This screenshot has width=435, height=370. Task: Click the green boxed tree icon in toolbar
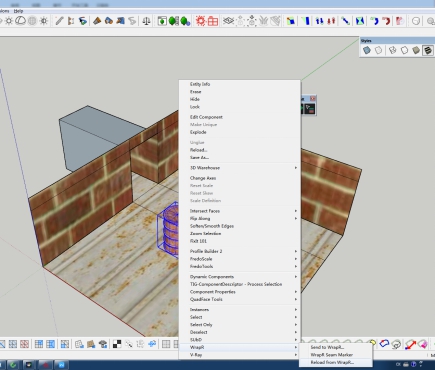pos(162,21)
